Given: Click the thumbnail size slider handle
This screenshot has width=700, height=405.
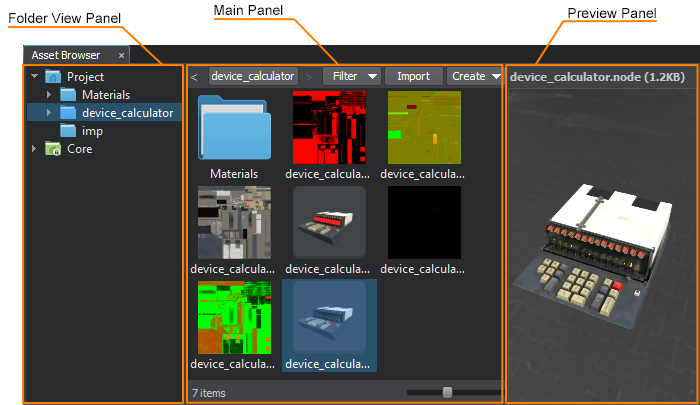Looking at the screenshot, I should pos(447,392).
